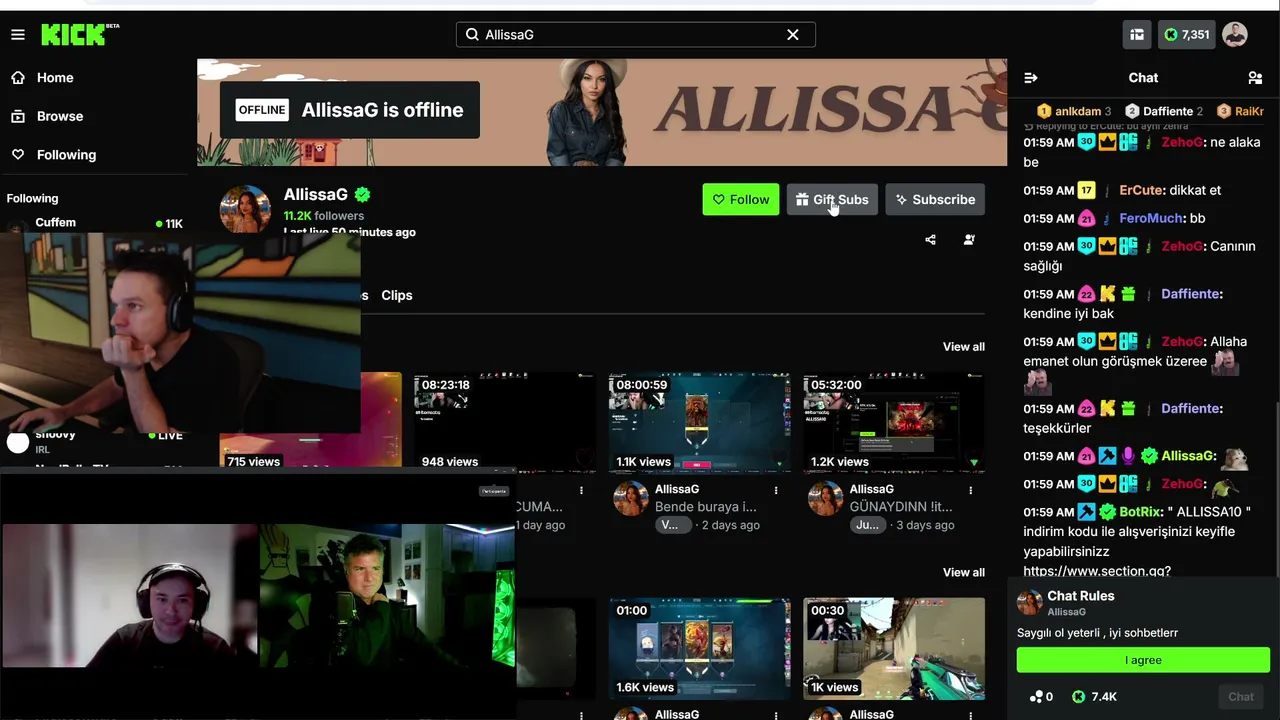Open the gift drops icon in the top bar
The width and height of the screenshot is (1280, 720).
[x=1137, y=35]
